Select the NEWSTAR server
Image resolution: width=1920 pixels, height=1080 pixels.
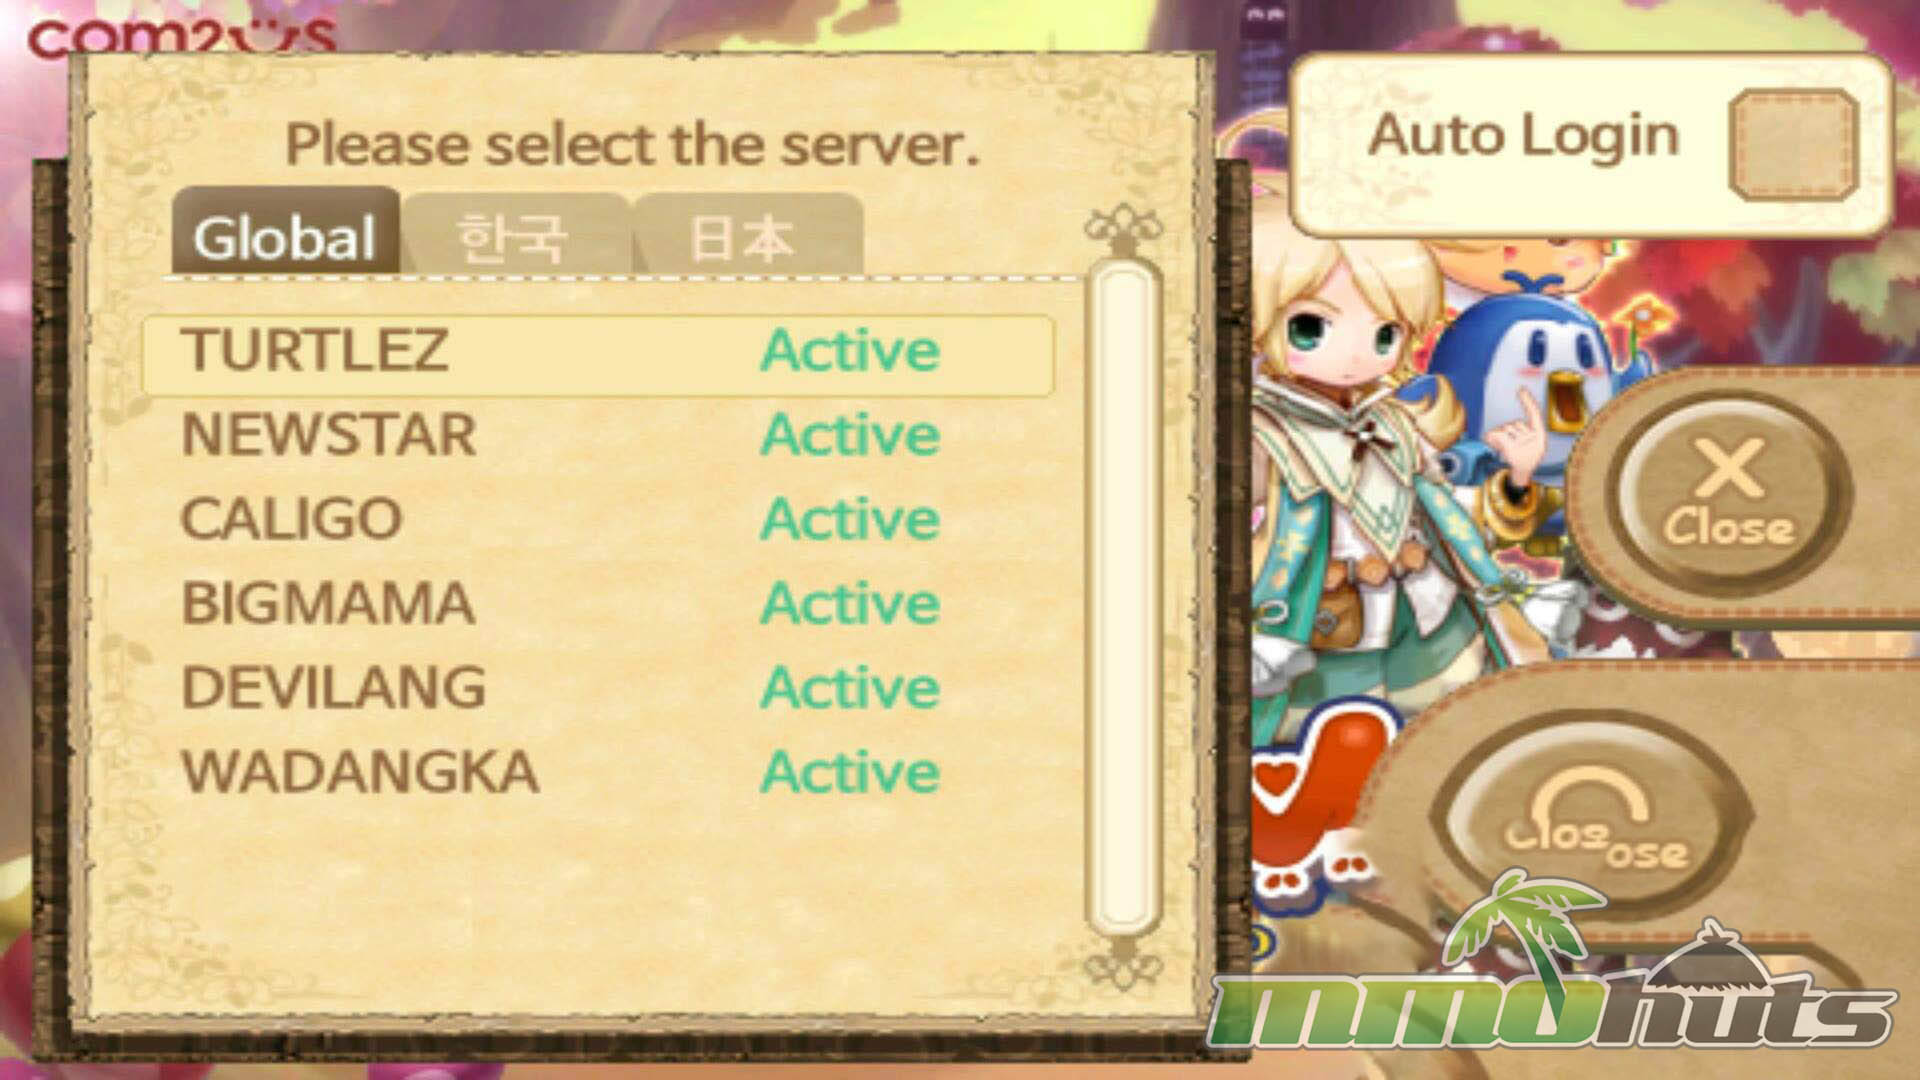pos(598,436)
